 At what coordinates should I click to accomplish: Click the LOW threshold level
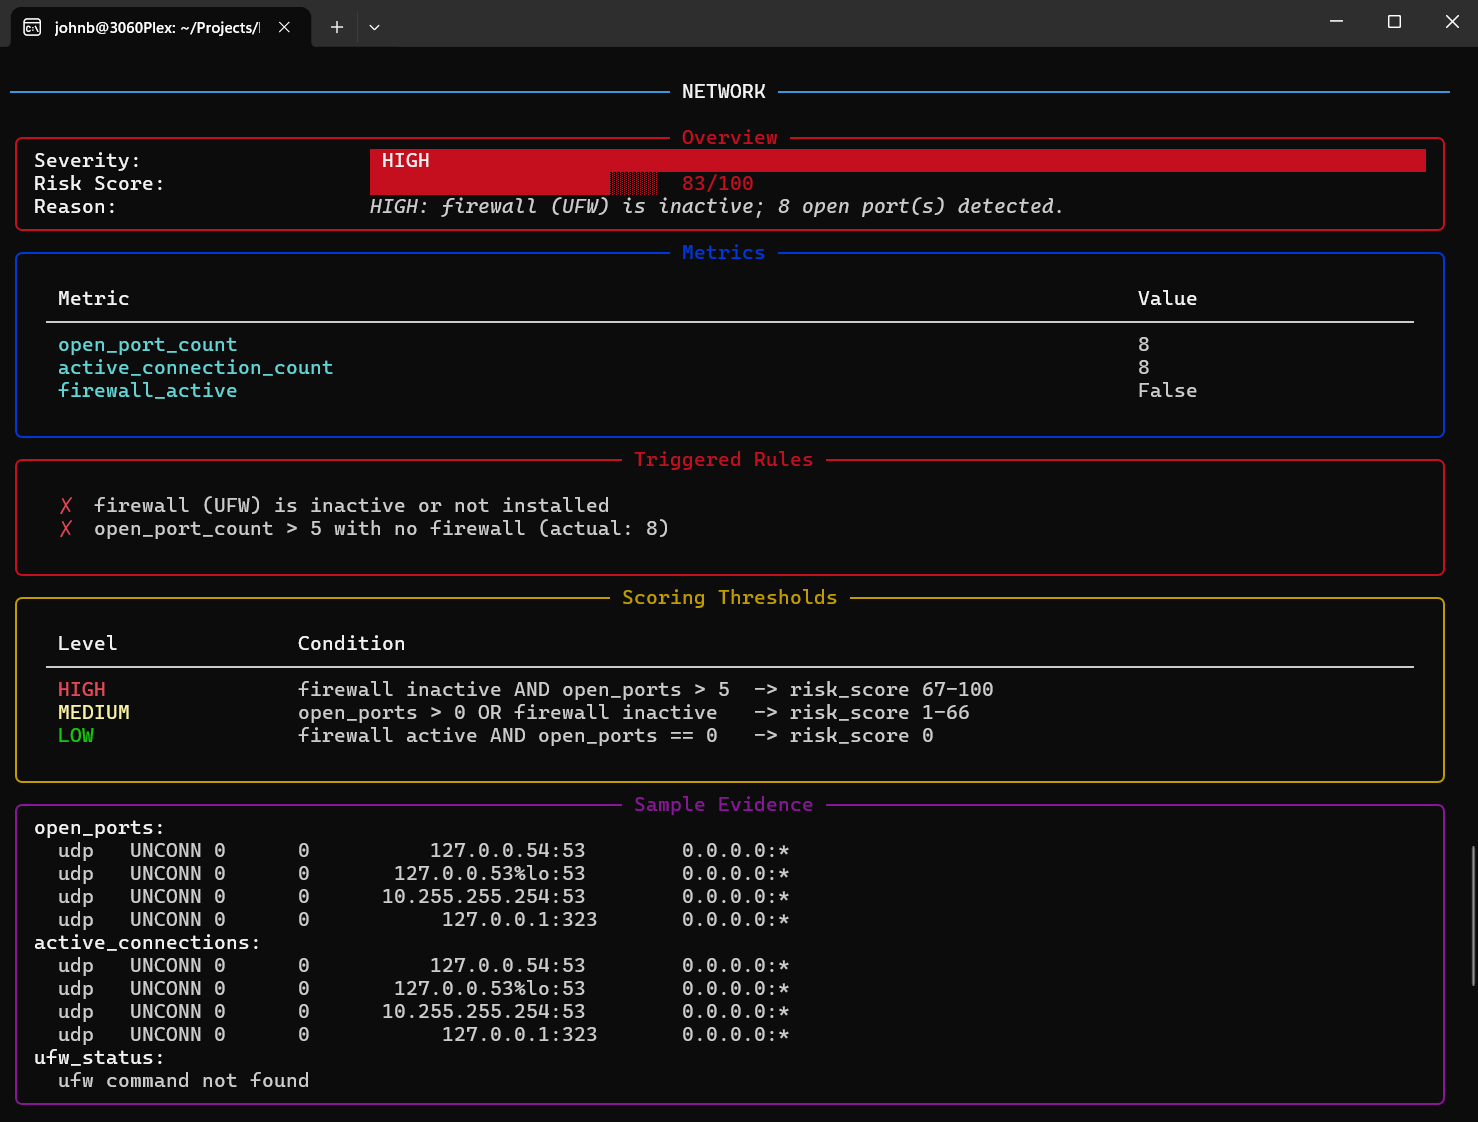(x=75, y=736)
